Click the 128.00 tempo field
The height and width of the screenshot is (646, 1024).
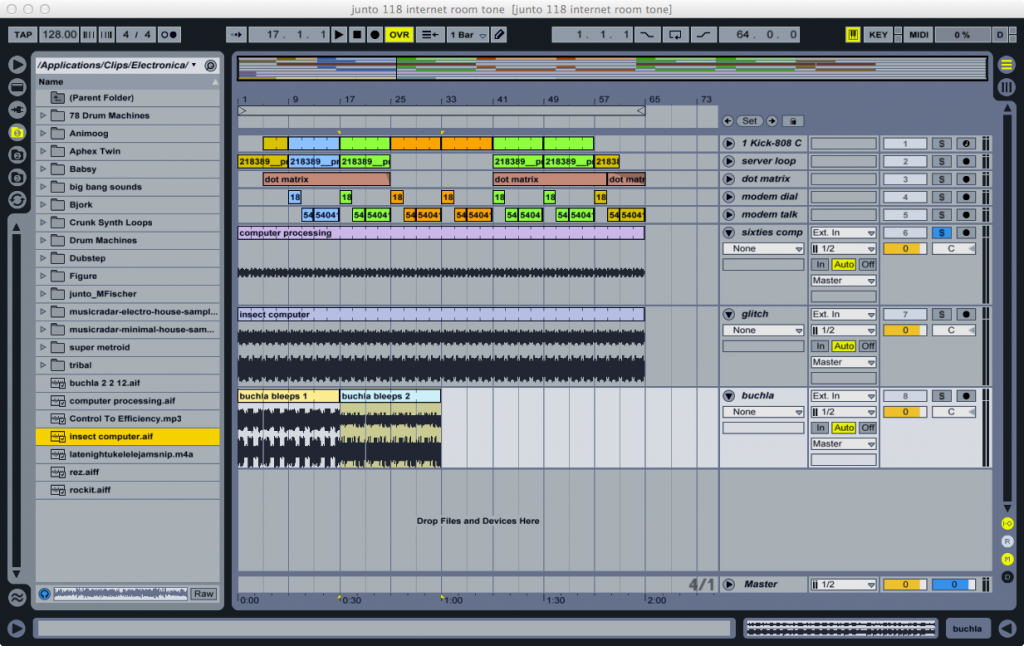59,35
